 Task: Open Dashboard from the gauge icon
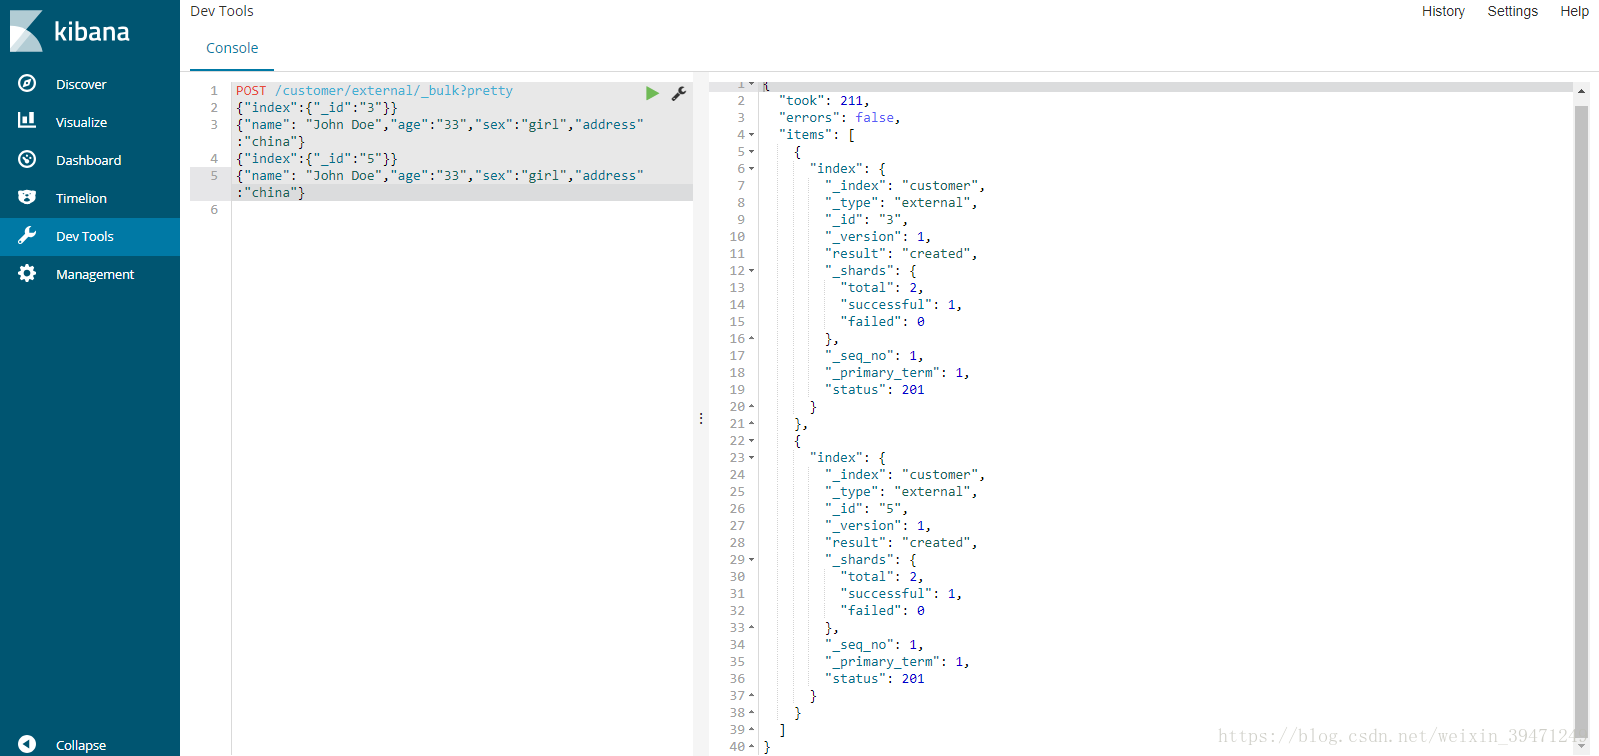pyautogui.click(x=27, y=159)
